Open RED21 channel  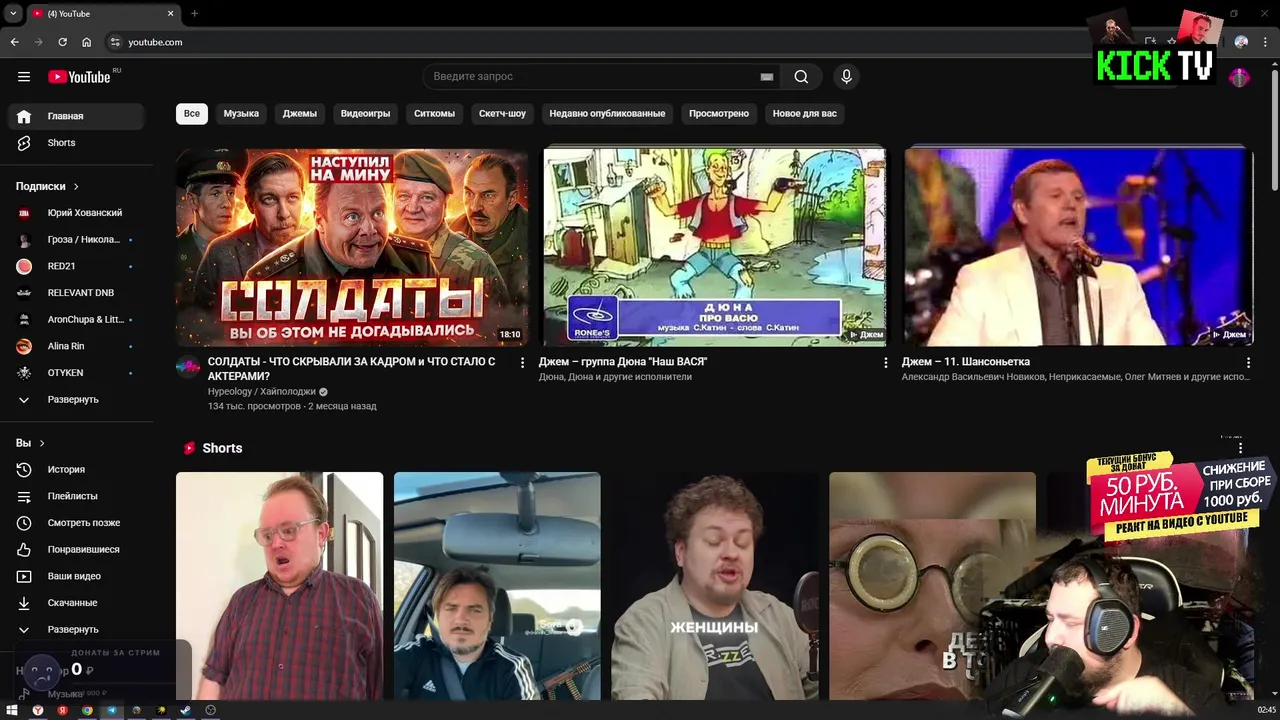point(76,266)
